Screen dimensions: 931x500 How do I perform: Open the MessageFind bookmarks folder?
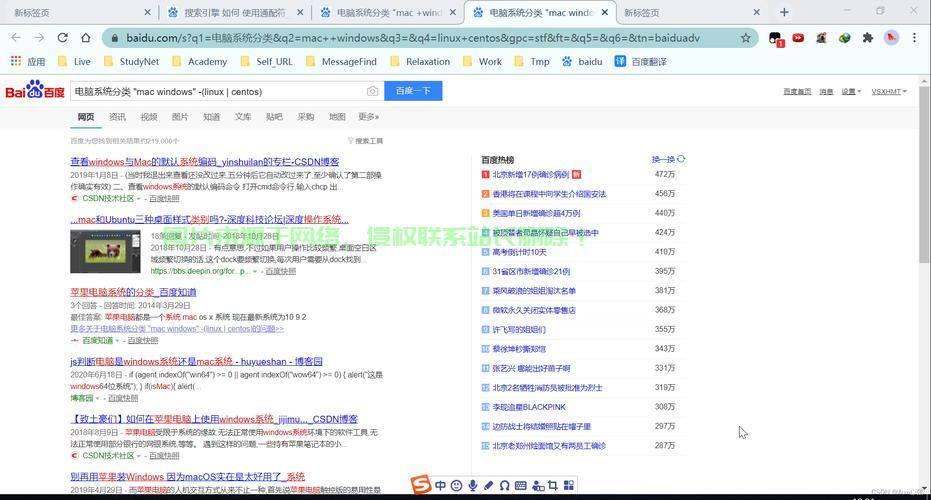341,61
